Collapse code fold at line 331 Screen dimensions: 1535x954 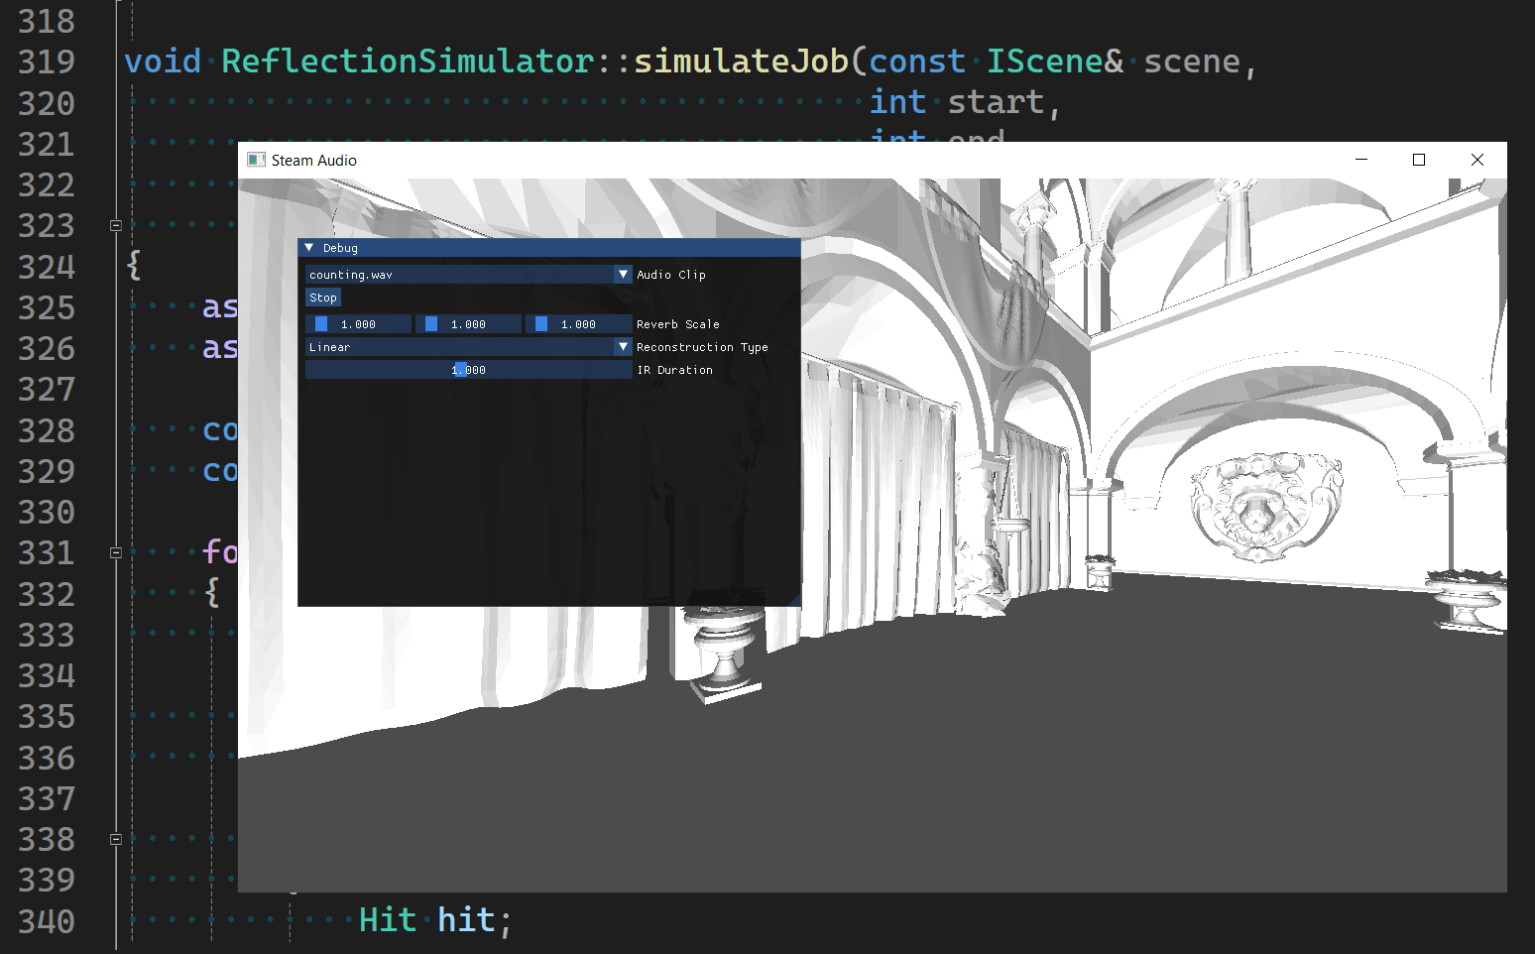click(116, 553)
